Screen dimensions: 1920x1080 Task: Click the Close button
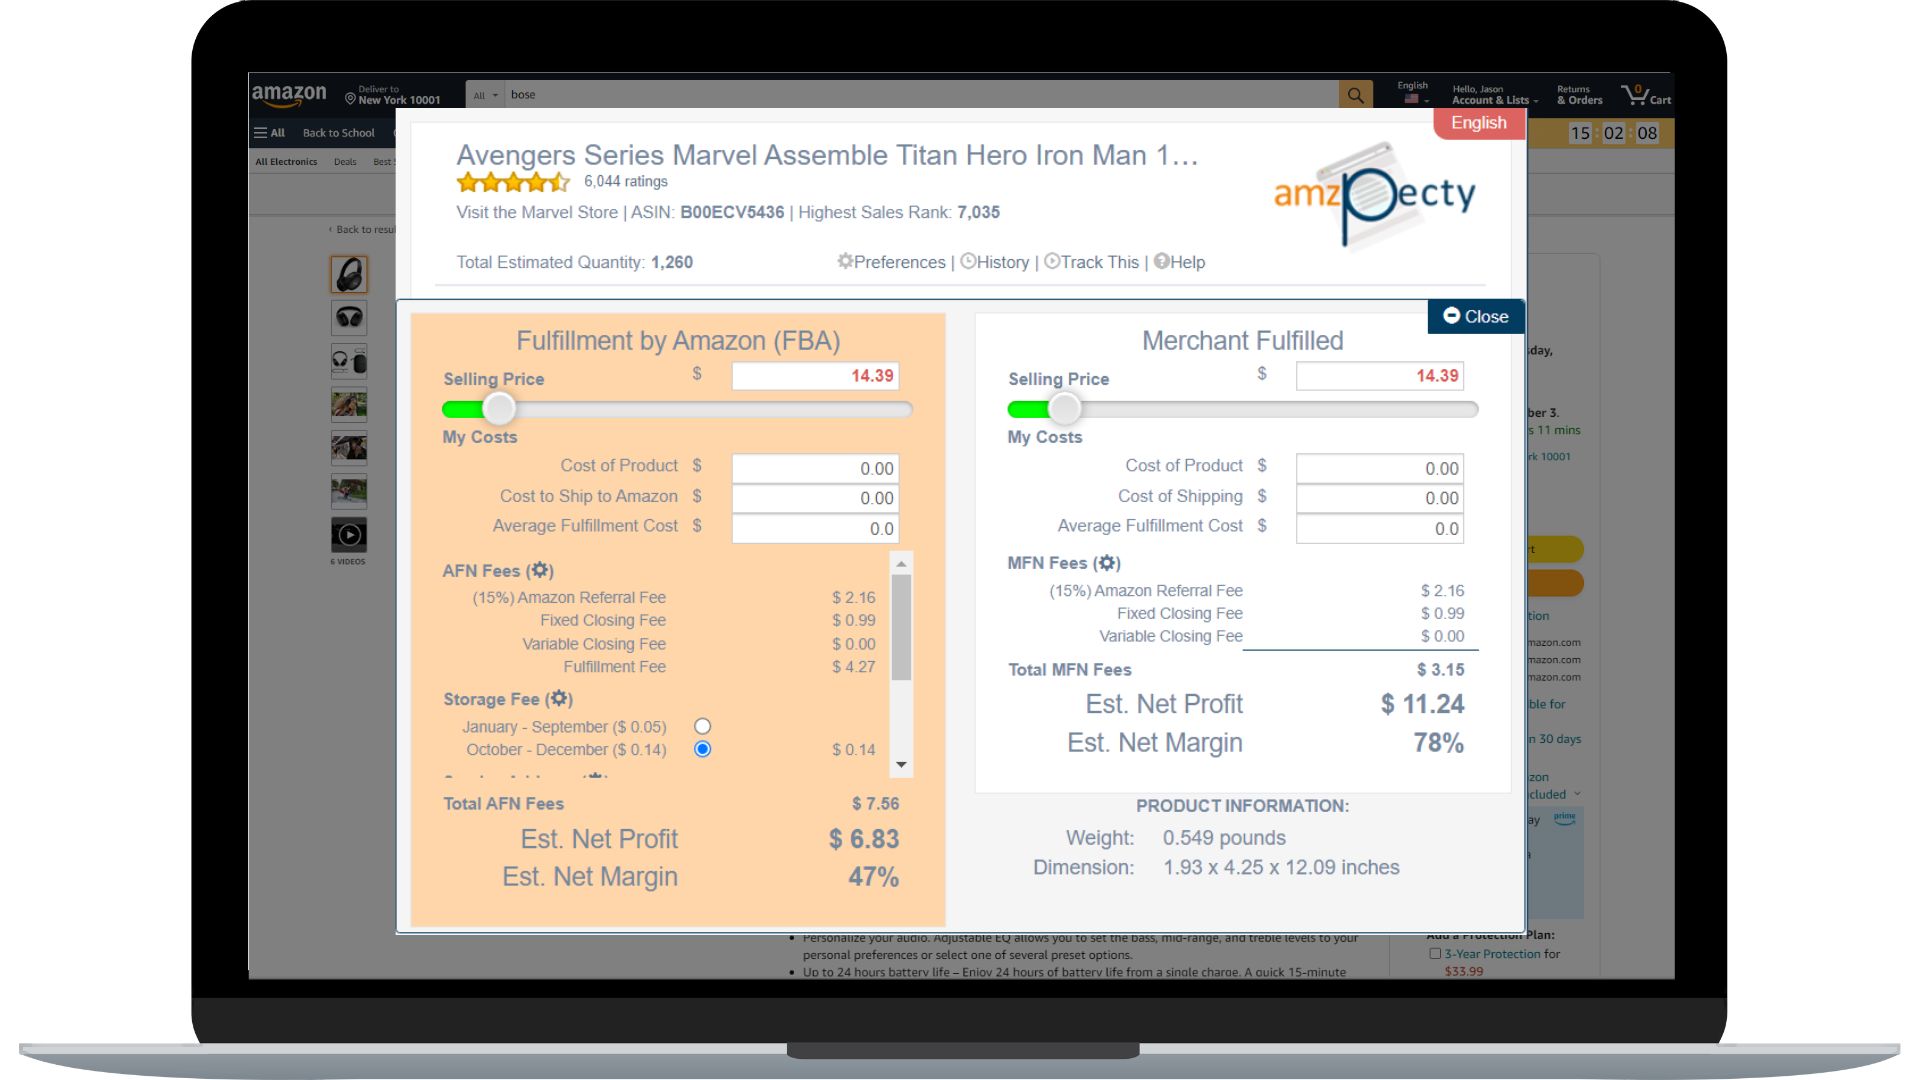pyautogui.click(x=1472, y=315)
